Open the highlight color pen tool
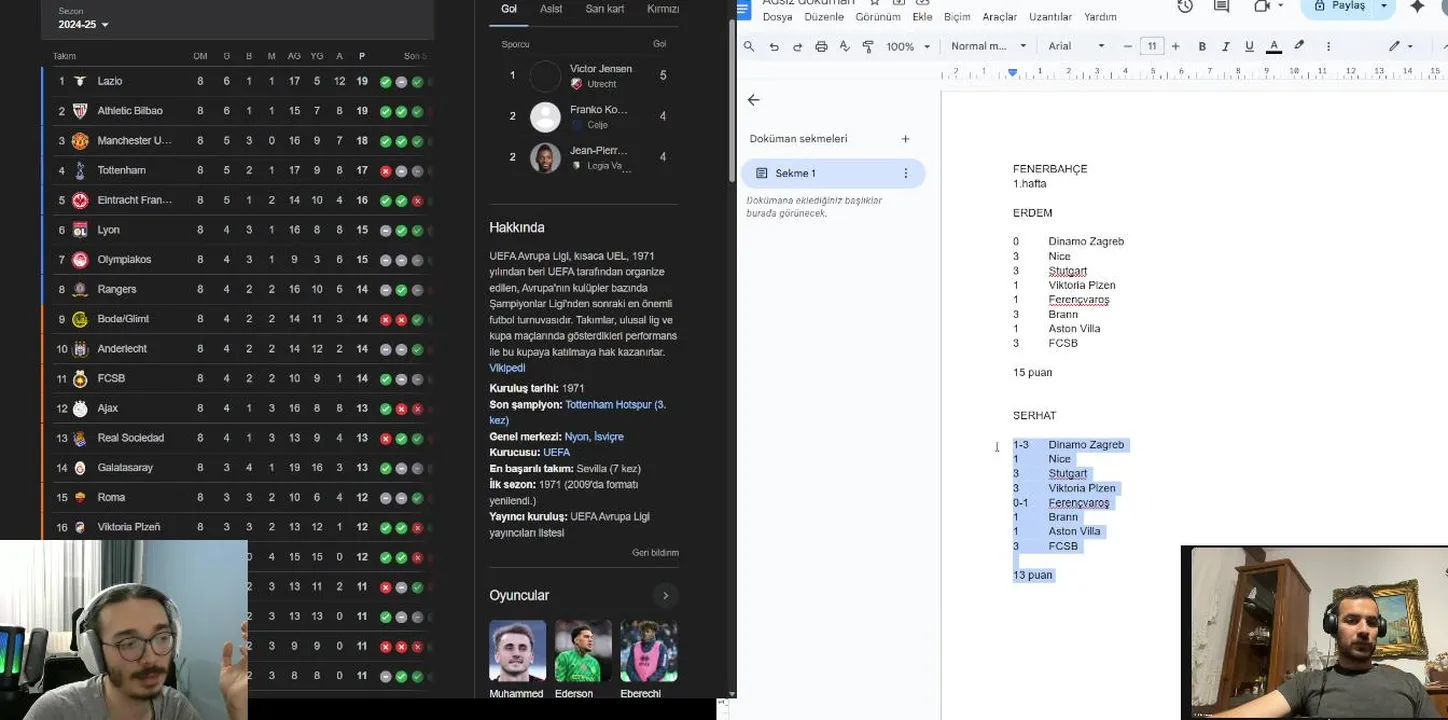The width and height of the screenshot is (1448, 720). click(1299, 46)
